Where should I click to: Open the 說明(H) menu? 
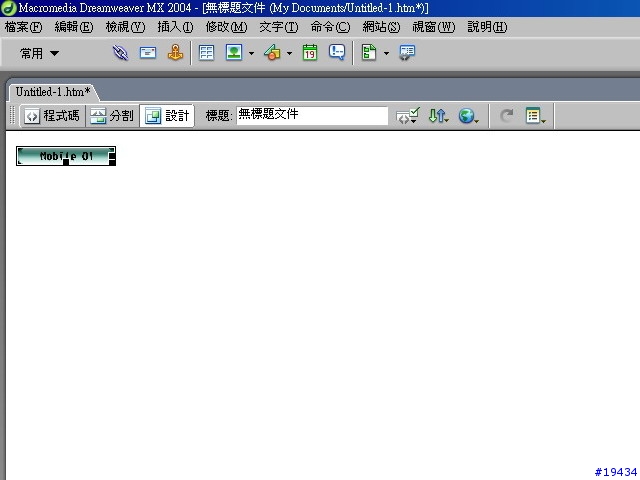[487, 27]
